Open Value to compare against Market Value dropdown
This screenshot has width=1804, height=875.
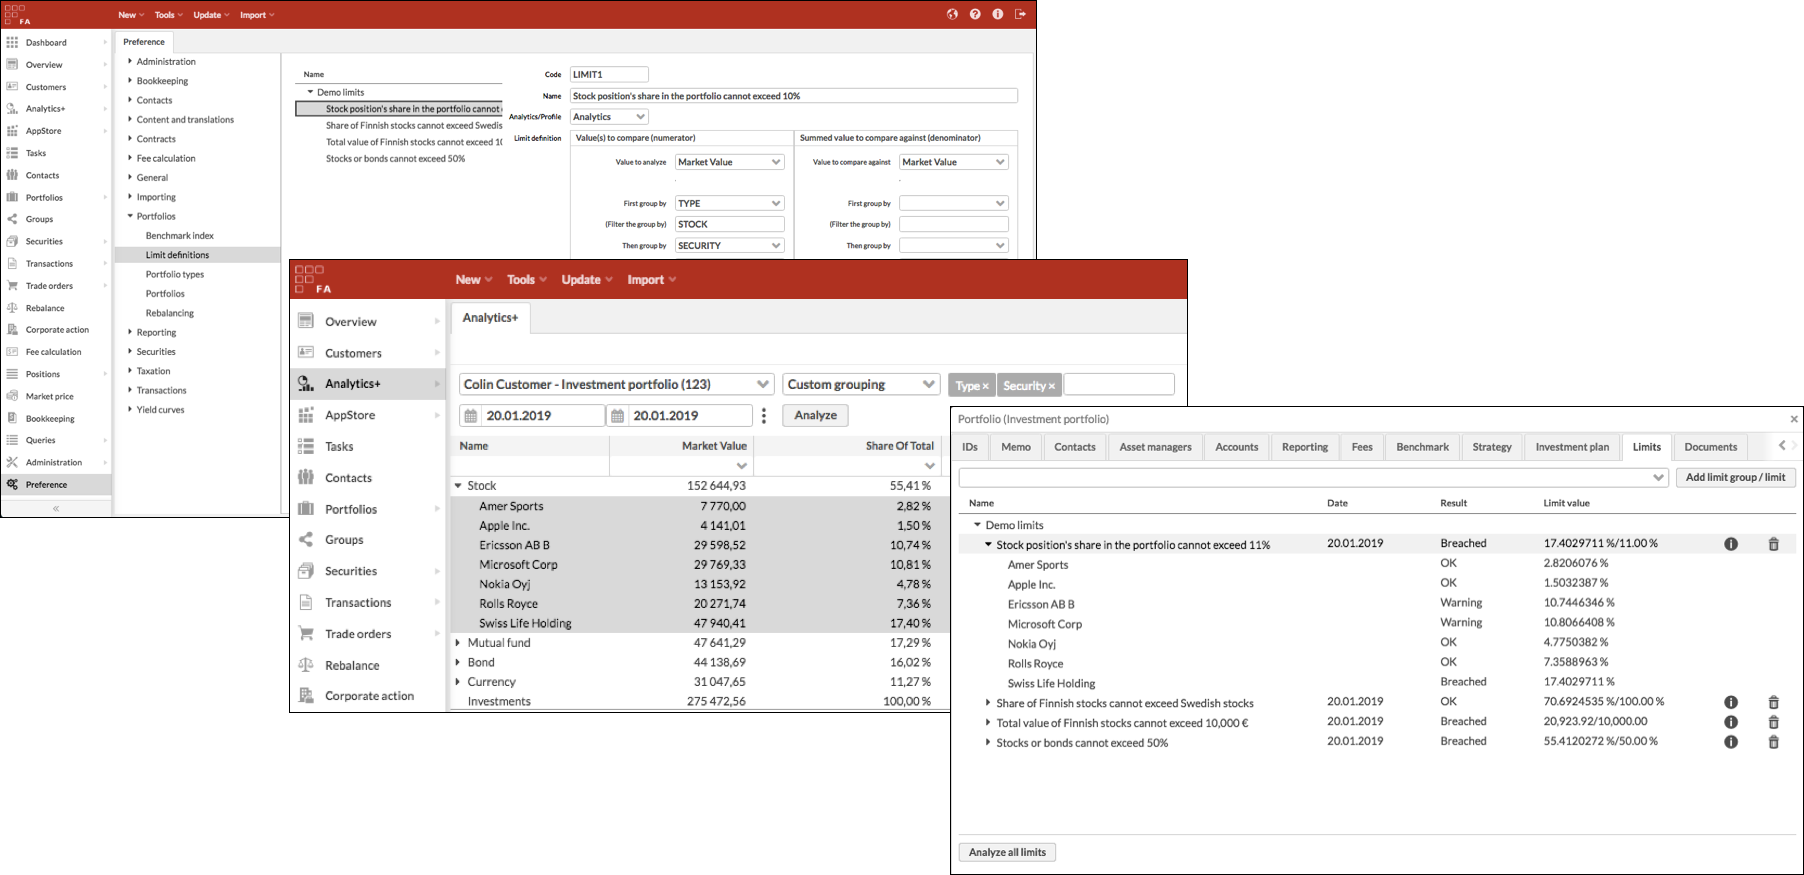point(954,162)
